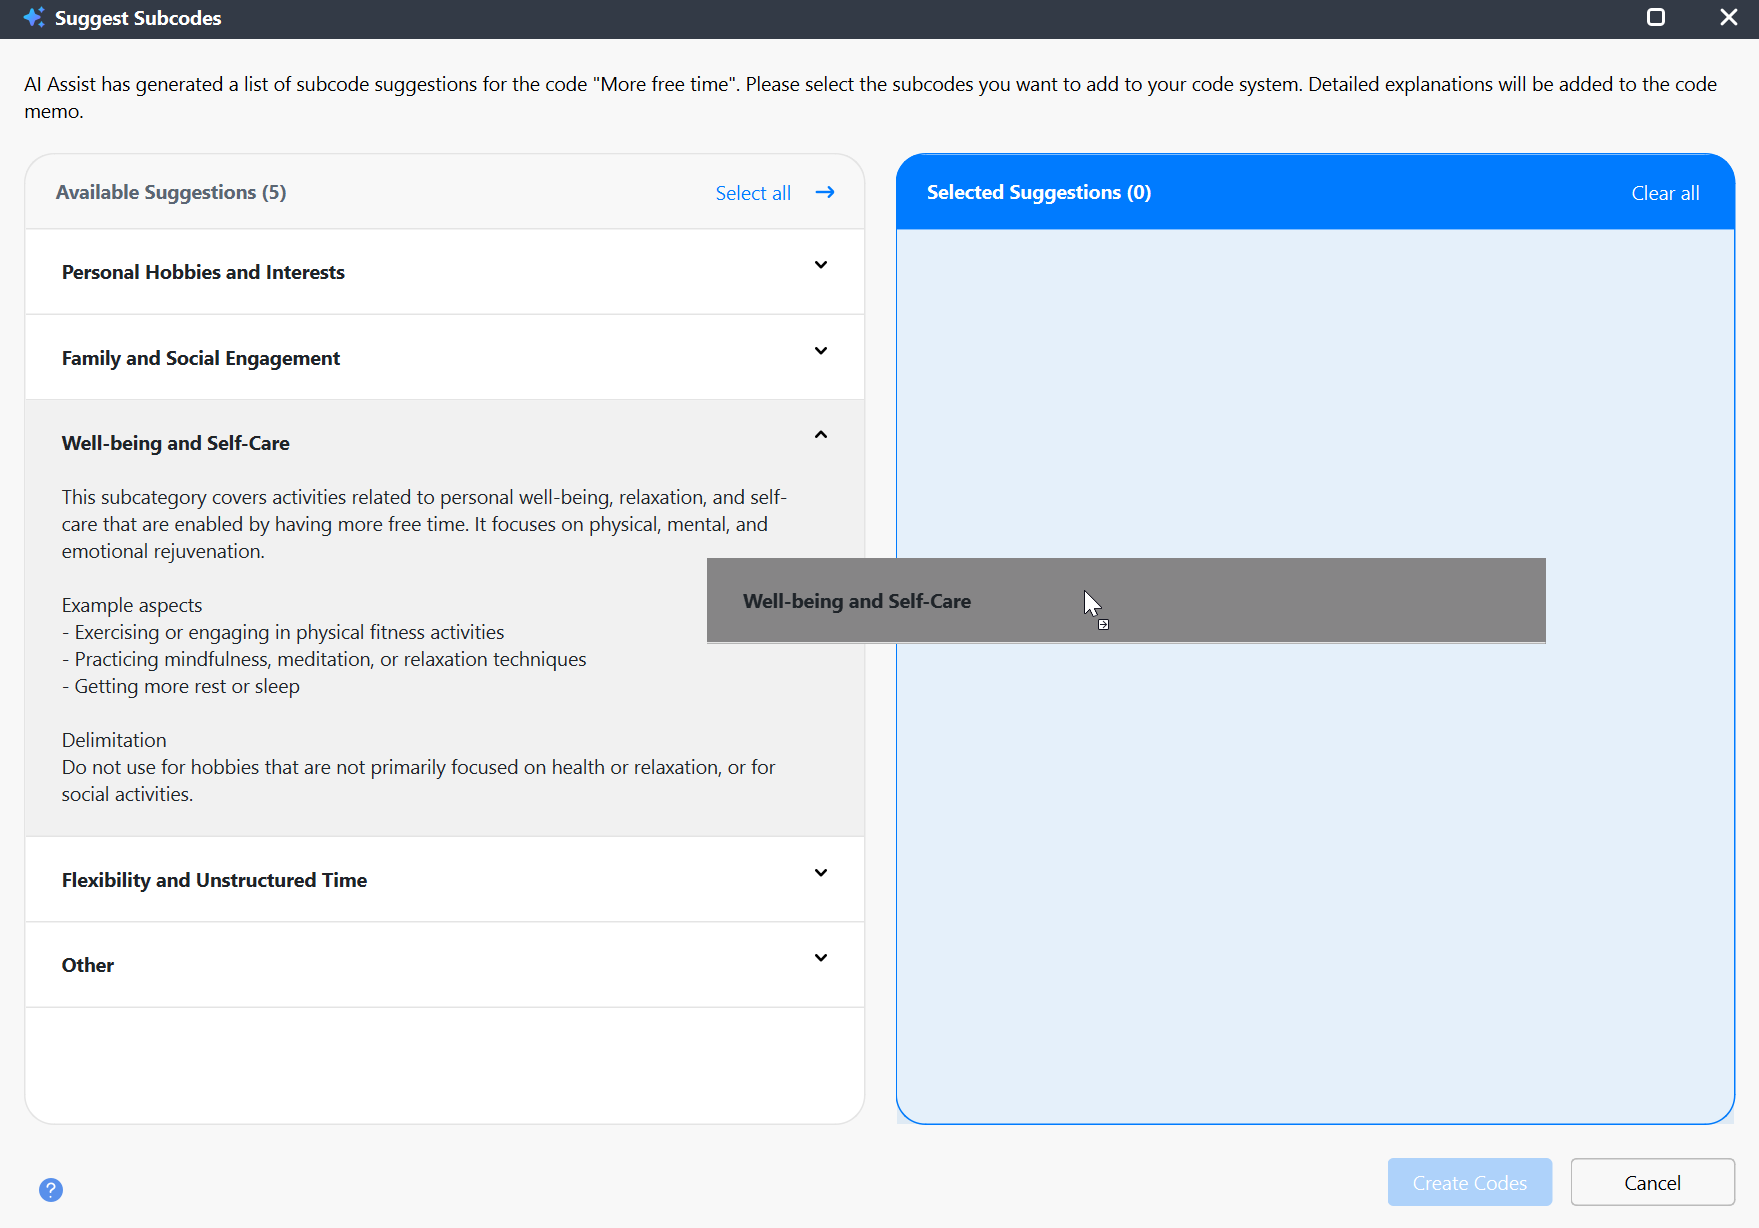
Task: Click the Available Suggestions heading
Action: [171, 191]
